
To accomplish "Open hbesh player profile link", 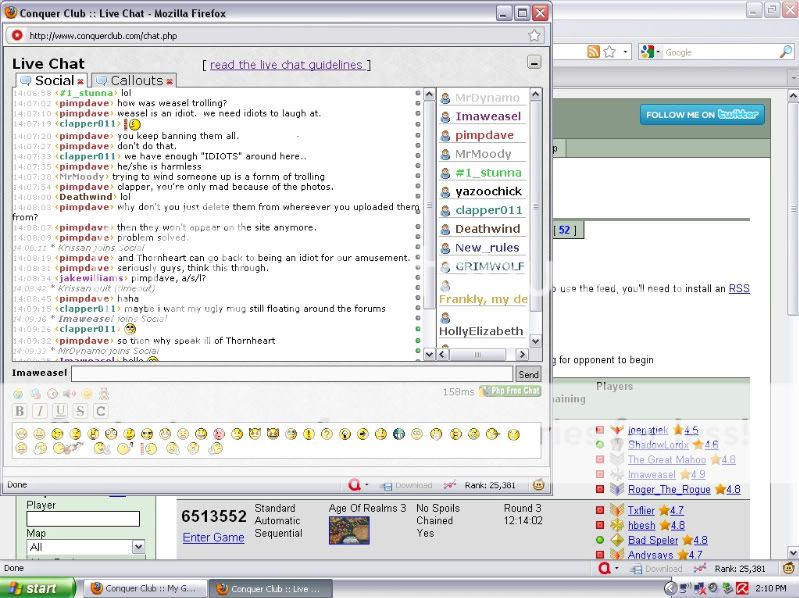I will (x=642, y=525).
